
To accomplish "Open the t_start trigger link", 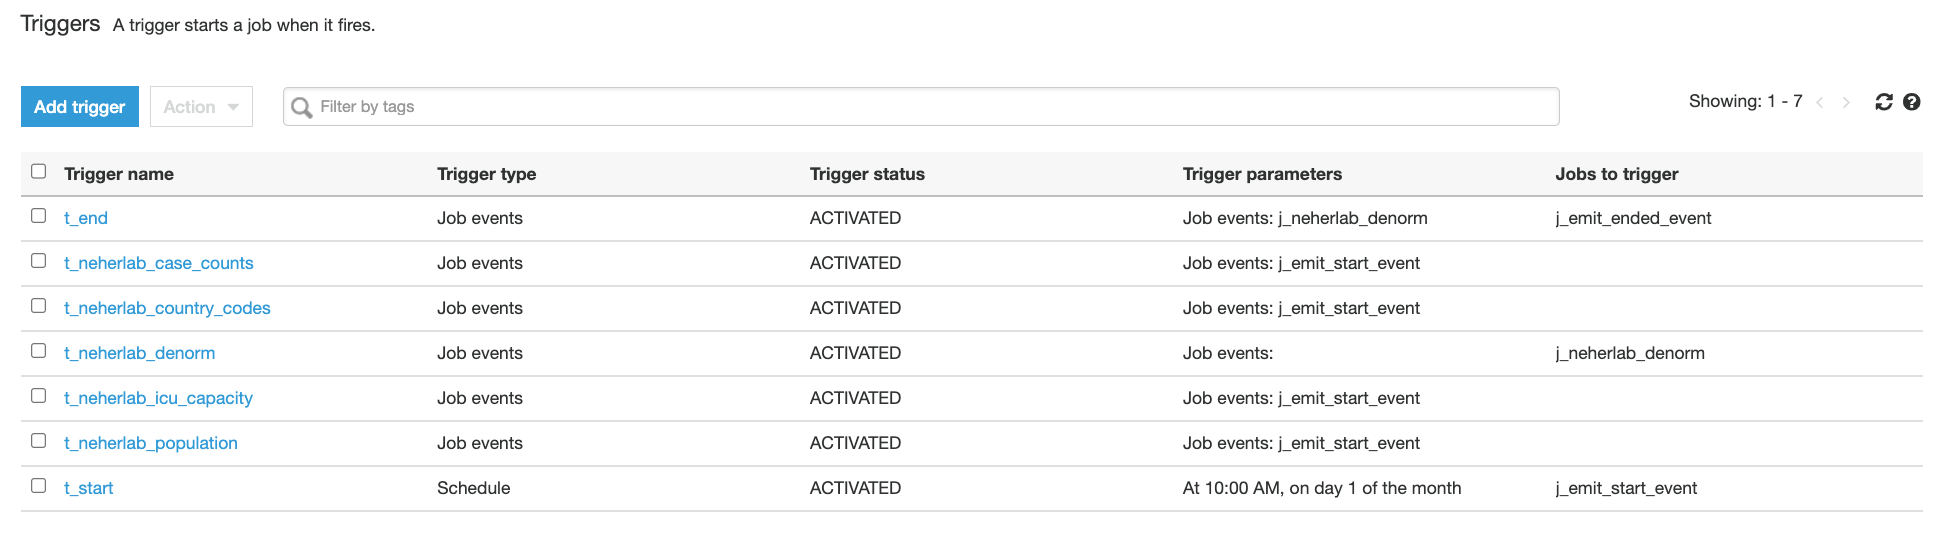I will 89,488.
